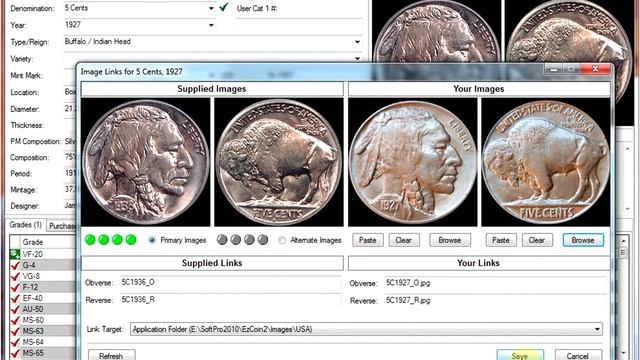640x360 pixels.
Task: Click Paste under your obverse image
Action: (367, 240)
